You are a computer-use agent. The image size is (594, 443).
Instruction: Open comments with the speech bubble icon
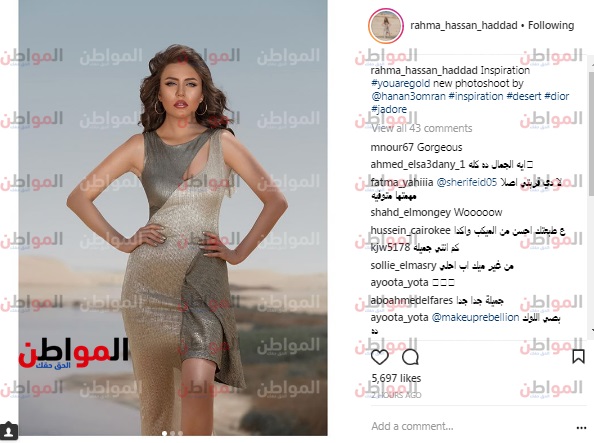[410, 357]
